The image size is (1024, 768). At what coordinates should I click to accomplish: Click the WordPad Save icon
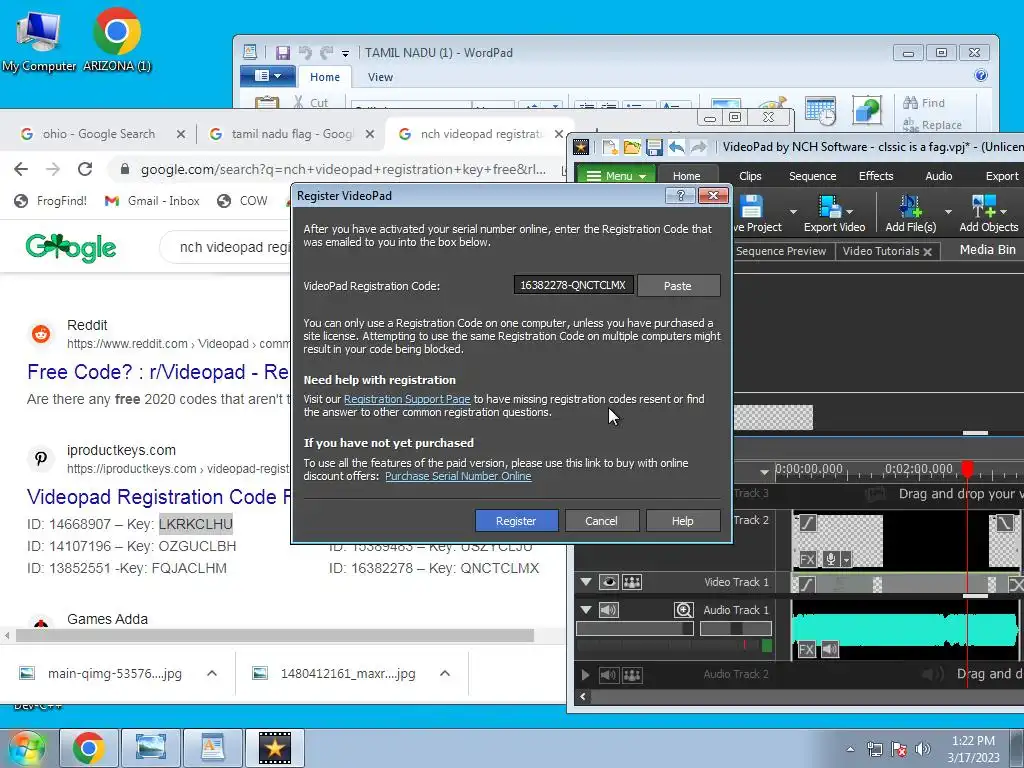click(x=282, y=53)
